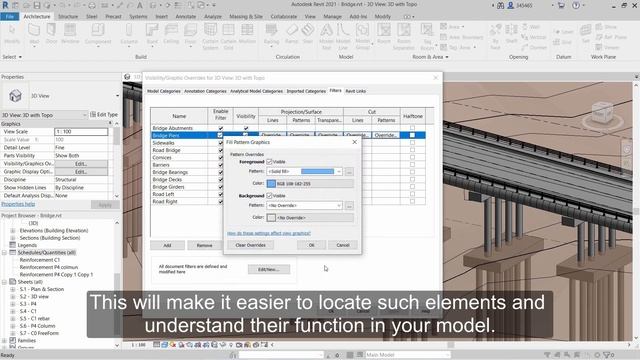Confirm Fill Pattern Graphics with OK
The height and width of the screenshot is (360, 640).
click(x=311, y=245)
